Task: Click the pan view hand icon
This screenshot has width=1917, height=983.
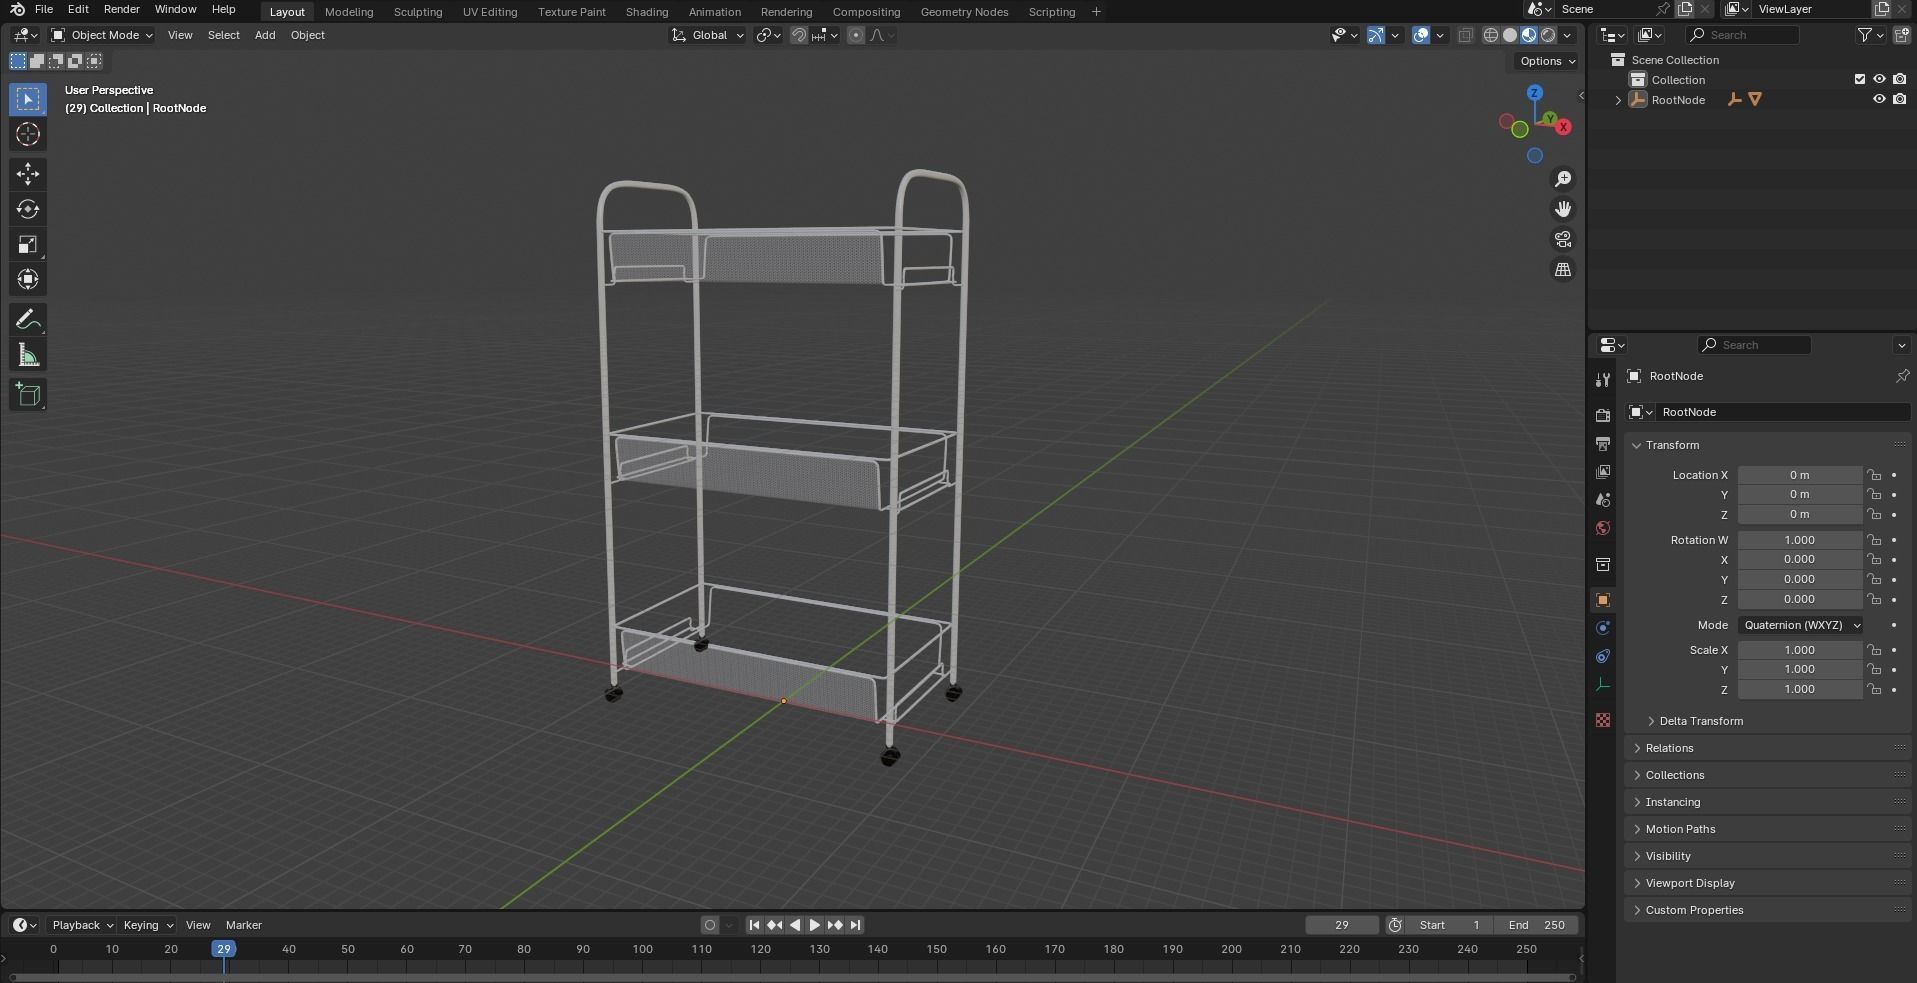Action: 1562,209
